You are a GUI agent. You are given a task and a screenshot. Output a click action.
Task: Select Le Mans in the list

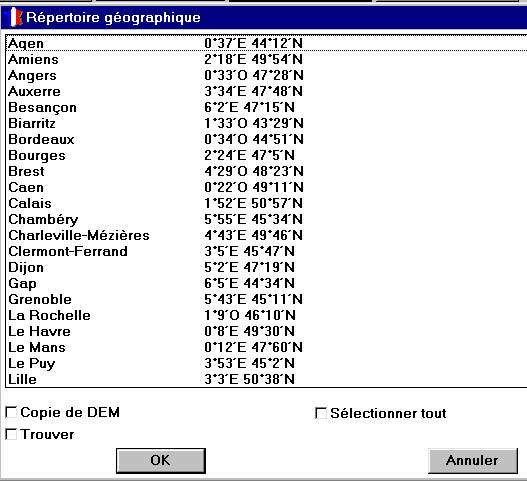tap(266, 347)
